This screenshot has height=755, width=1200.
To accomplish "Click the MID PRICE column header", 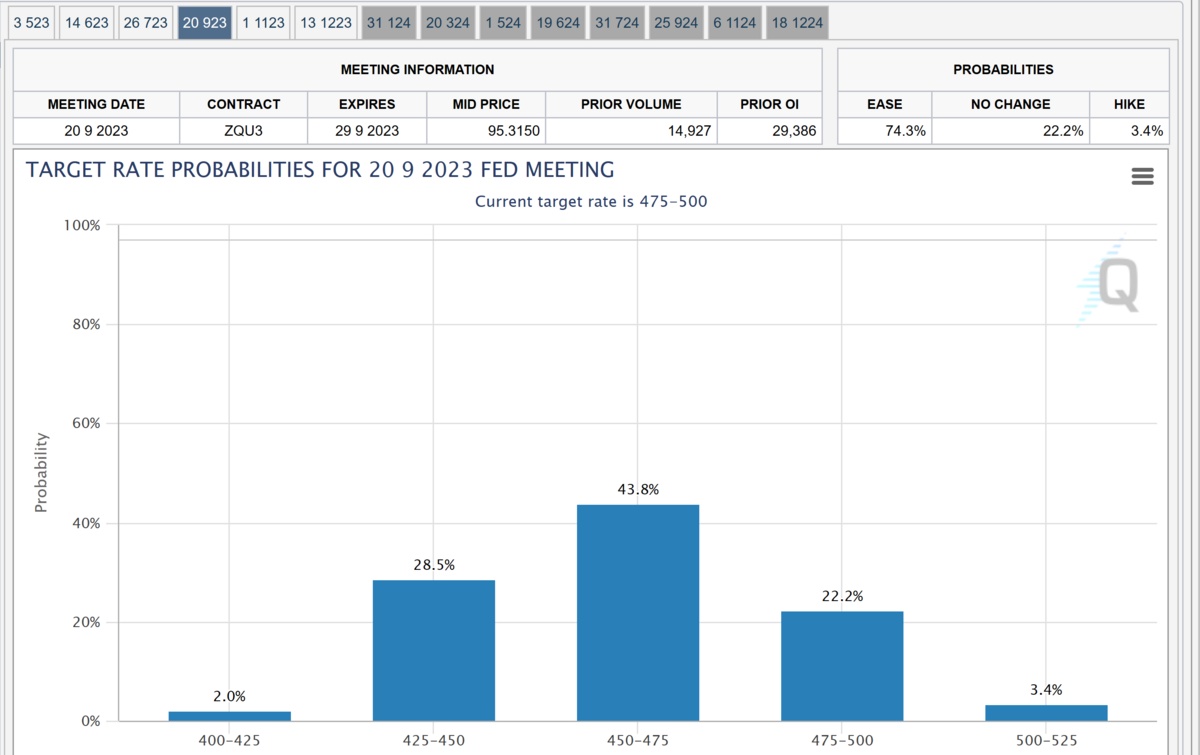I will [487, 104].
